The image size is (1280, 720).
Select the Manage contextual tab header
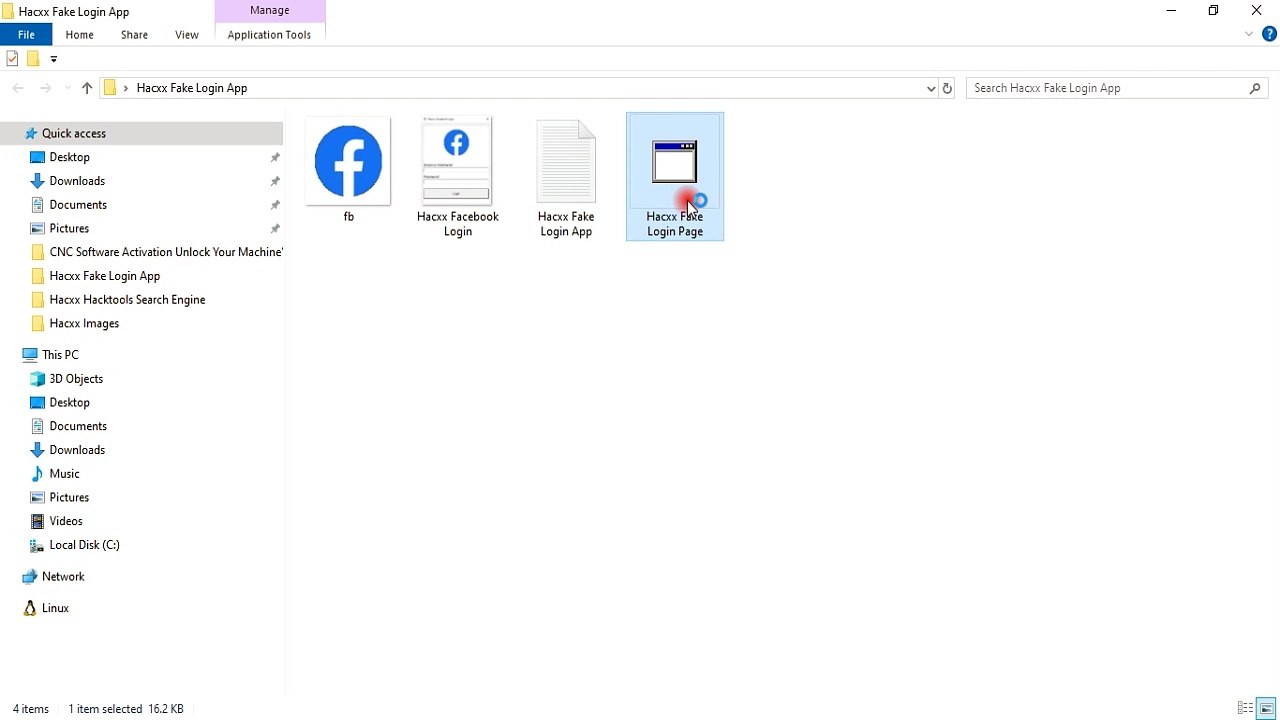point(270,10)
